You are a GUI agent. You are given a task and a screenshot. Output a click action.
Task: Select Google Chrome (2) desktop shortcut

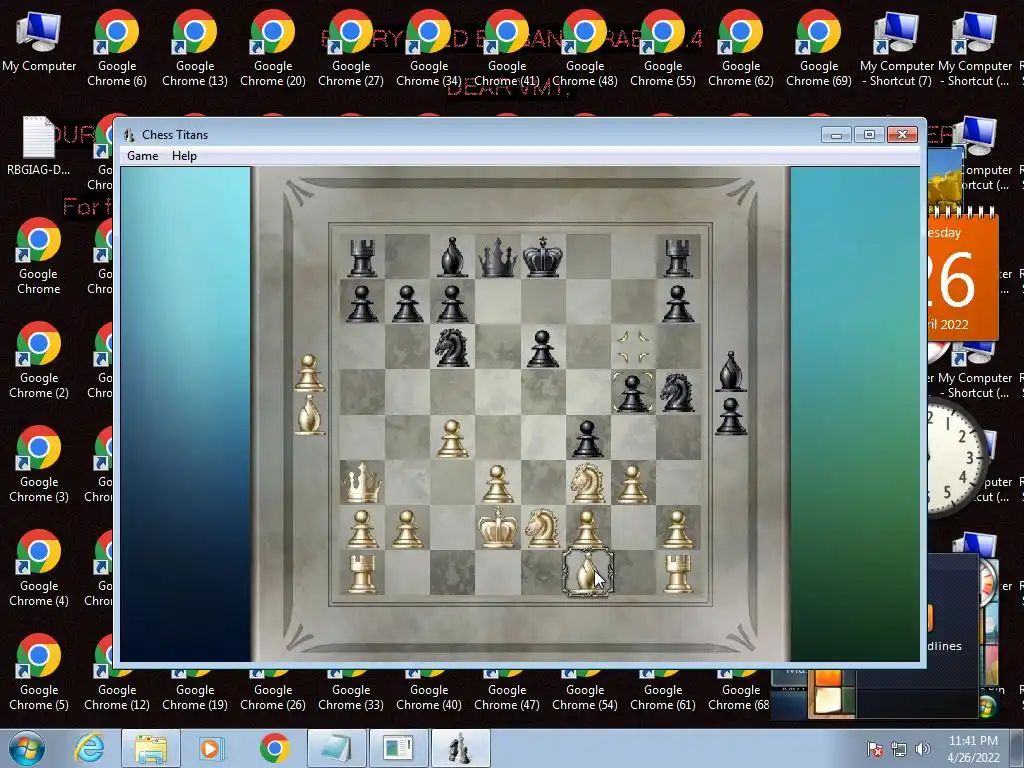point(39,360)
